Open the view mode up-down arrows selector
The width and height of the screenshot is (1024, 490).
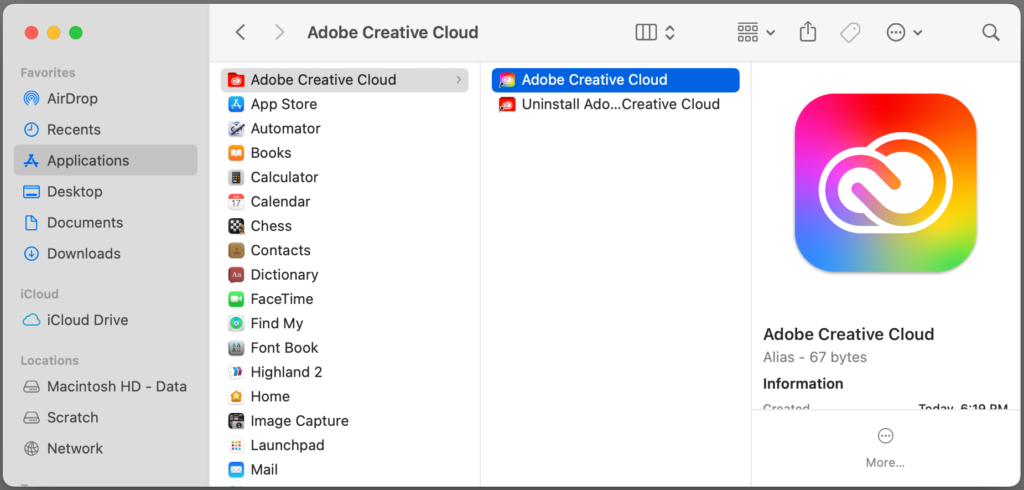click(x=669, y=32)
